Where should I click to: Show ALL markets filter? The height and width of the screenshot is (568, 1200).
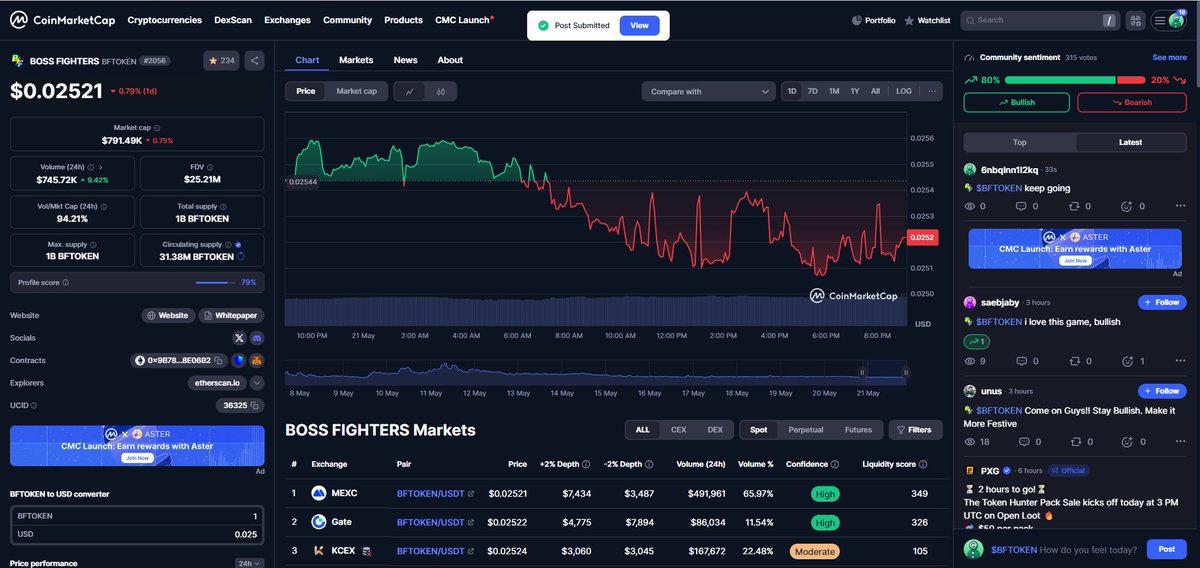[x=642, y=430]
